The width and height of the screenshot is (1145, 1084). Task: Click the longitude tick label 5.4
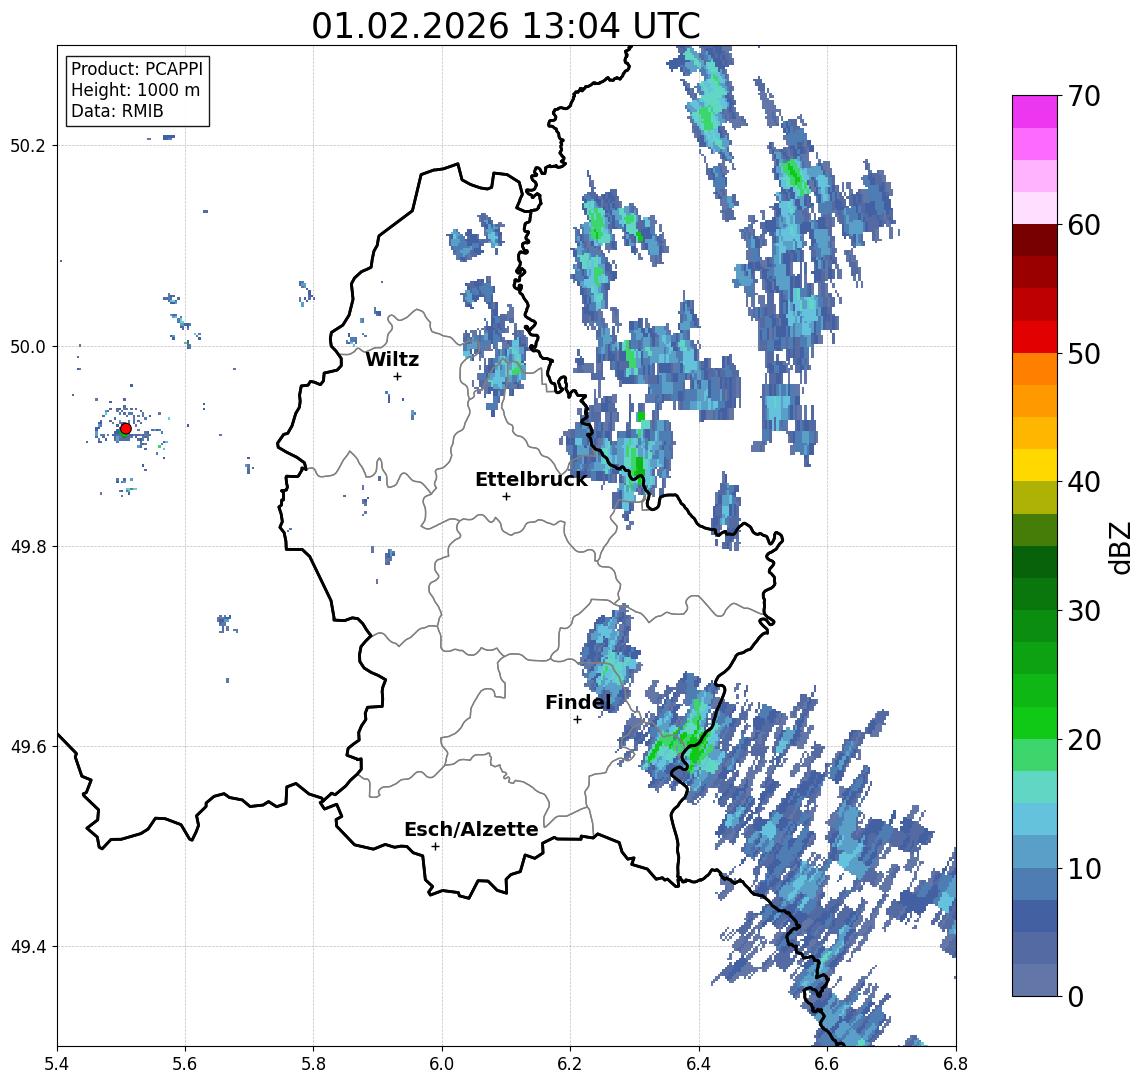(x=57, y=1064)
